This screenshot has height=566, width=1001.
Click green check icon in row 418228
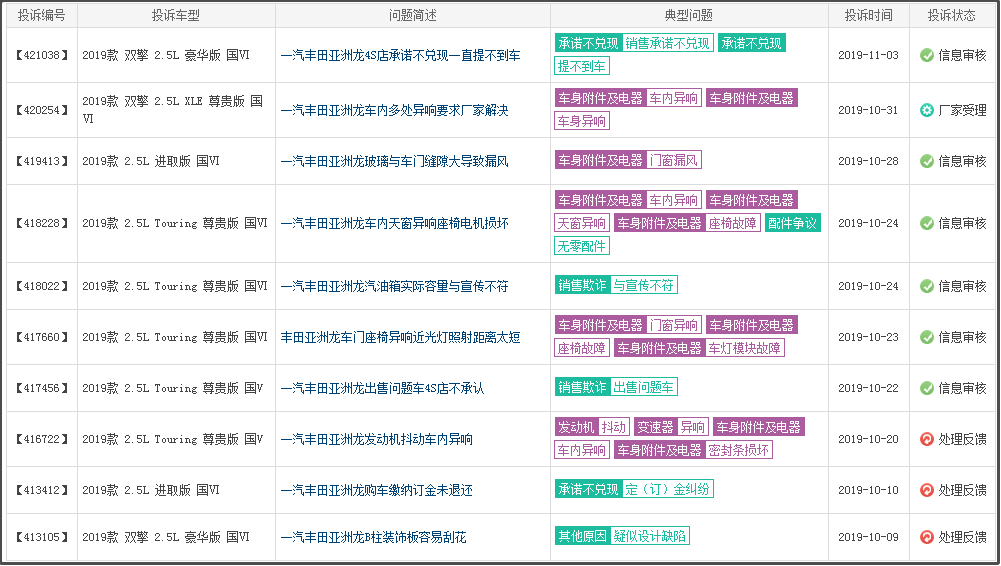tap(927, 223)
